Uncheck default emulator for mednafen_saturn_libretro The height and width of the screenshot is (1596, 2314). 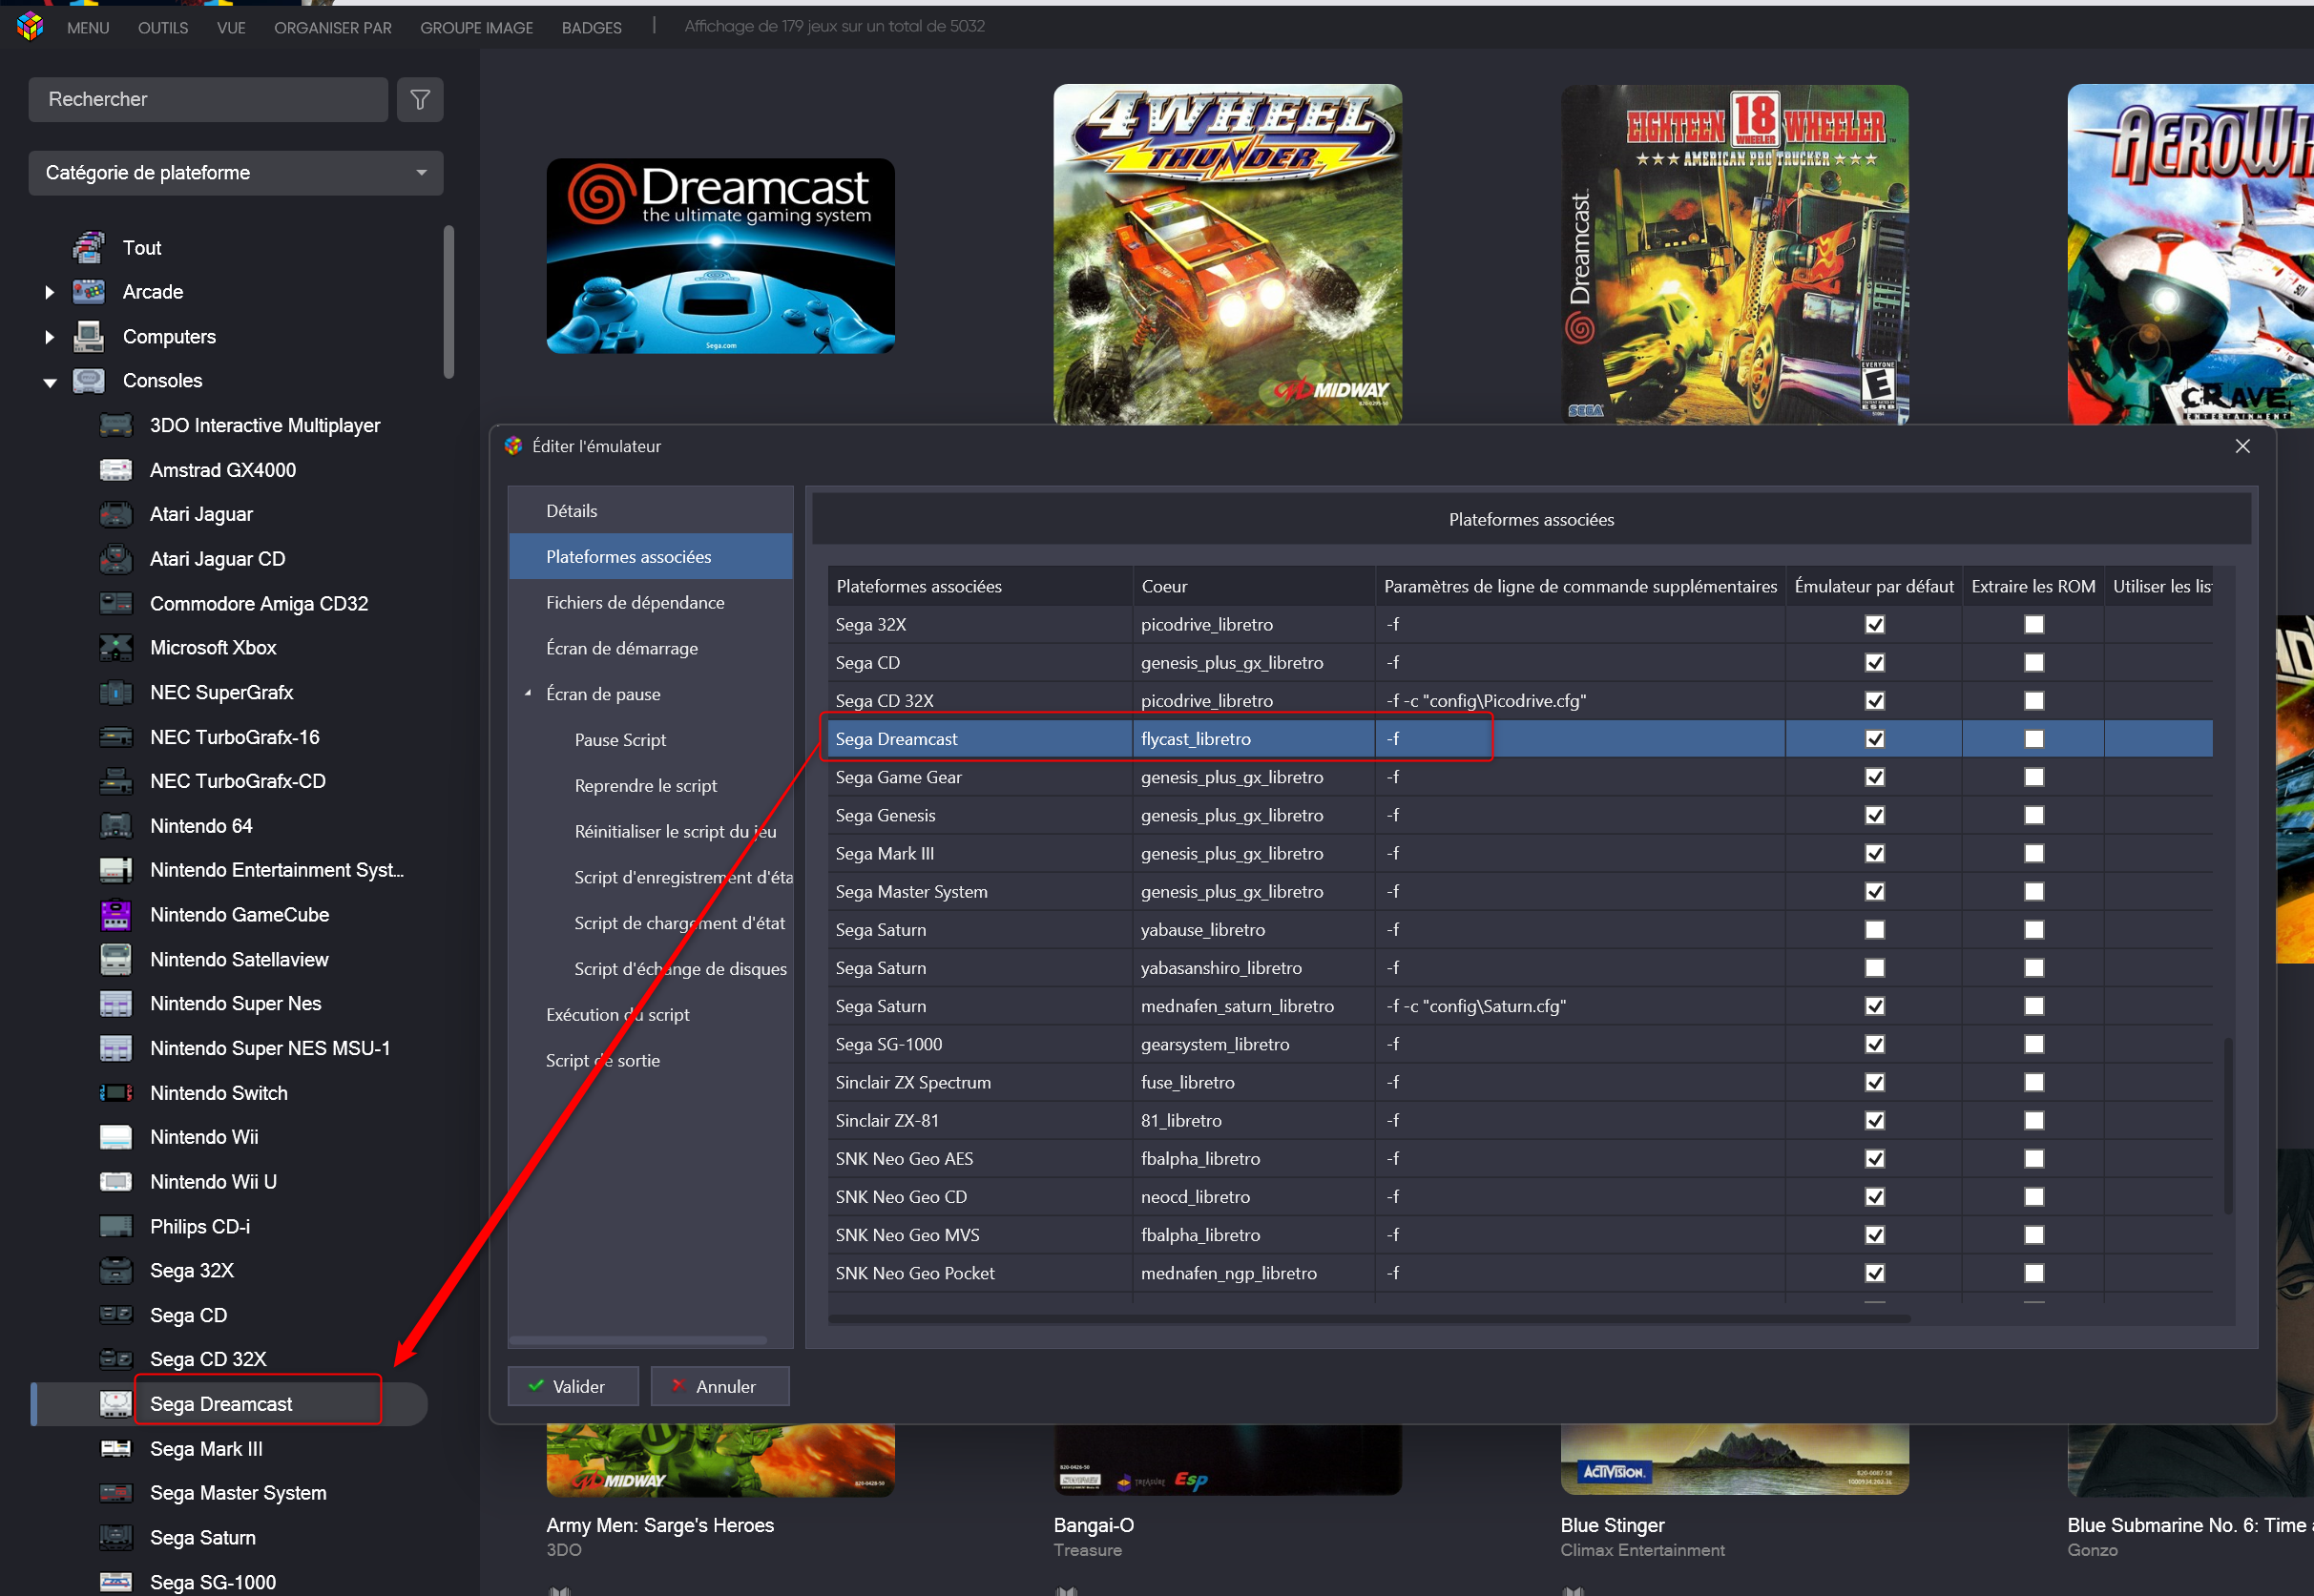1874,1005
